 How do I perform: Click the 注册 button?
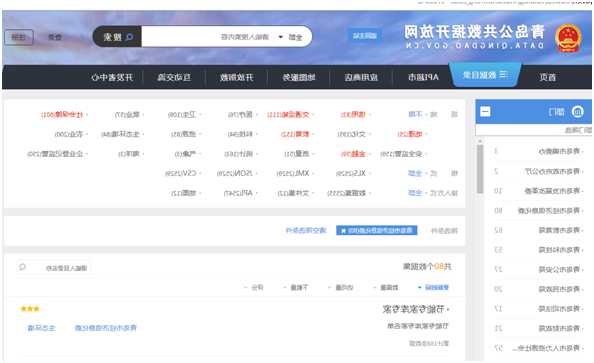point(19,37)
